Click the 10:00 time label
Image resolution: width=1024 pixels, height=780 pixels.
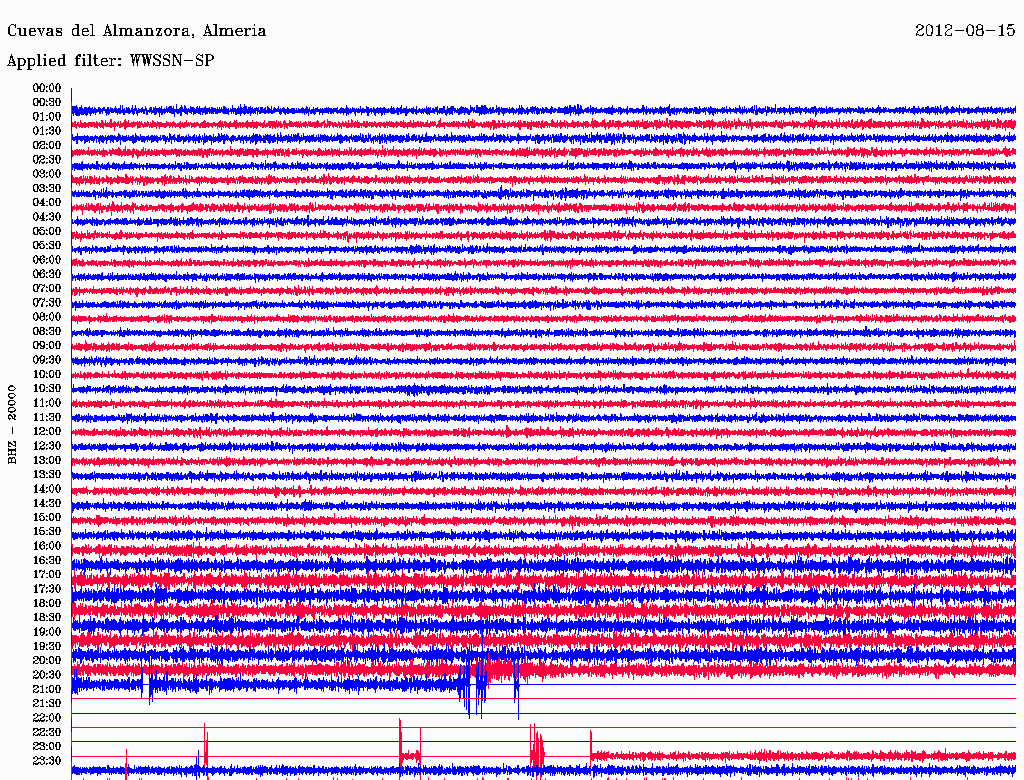click(47, 374)
